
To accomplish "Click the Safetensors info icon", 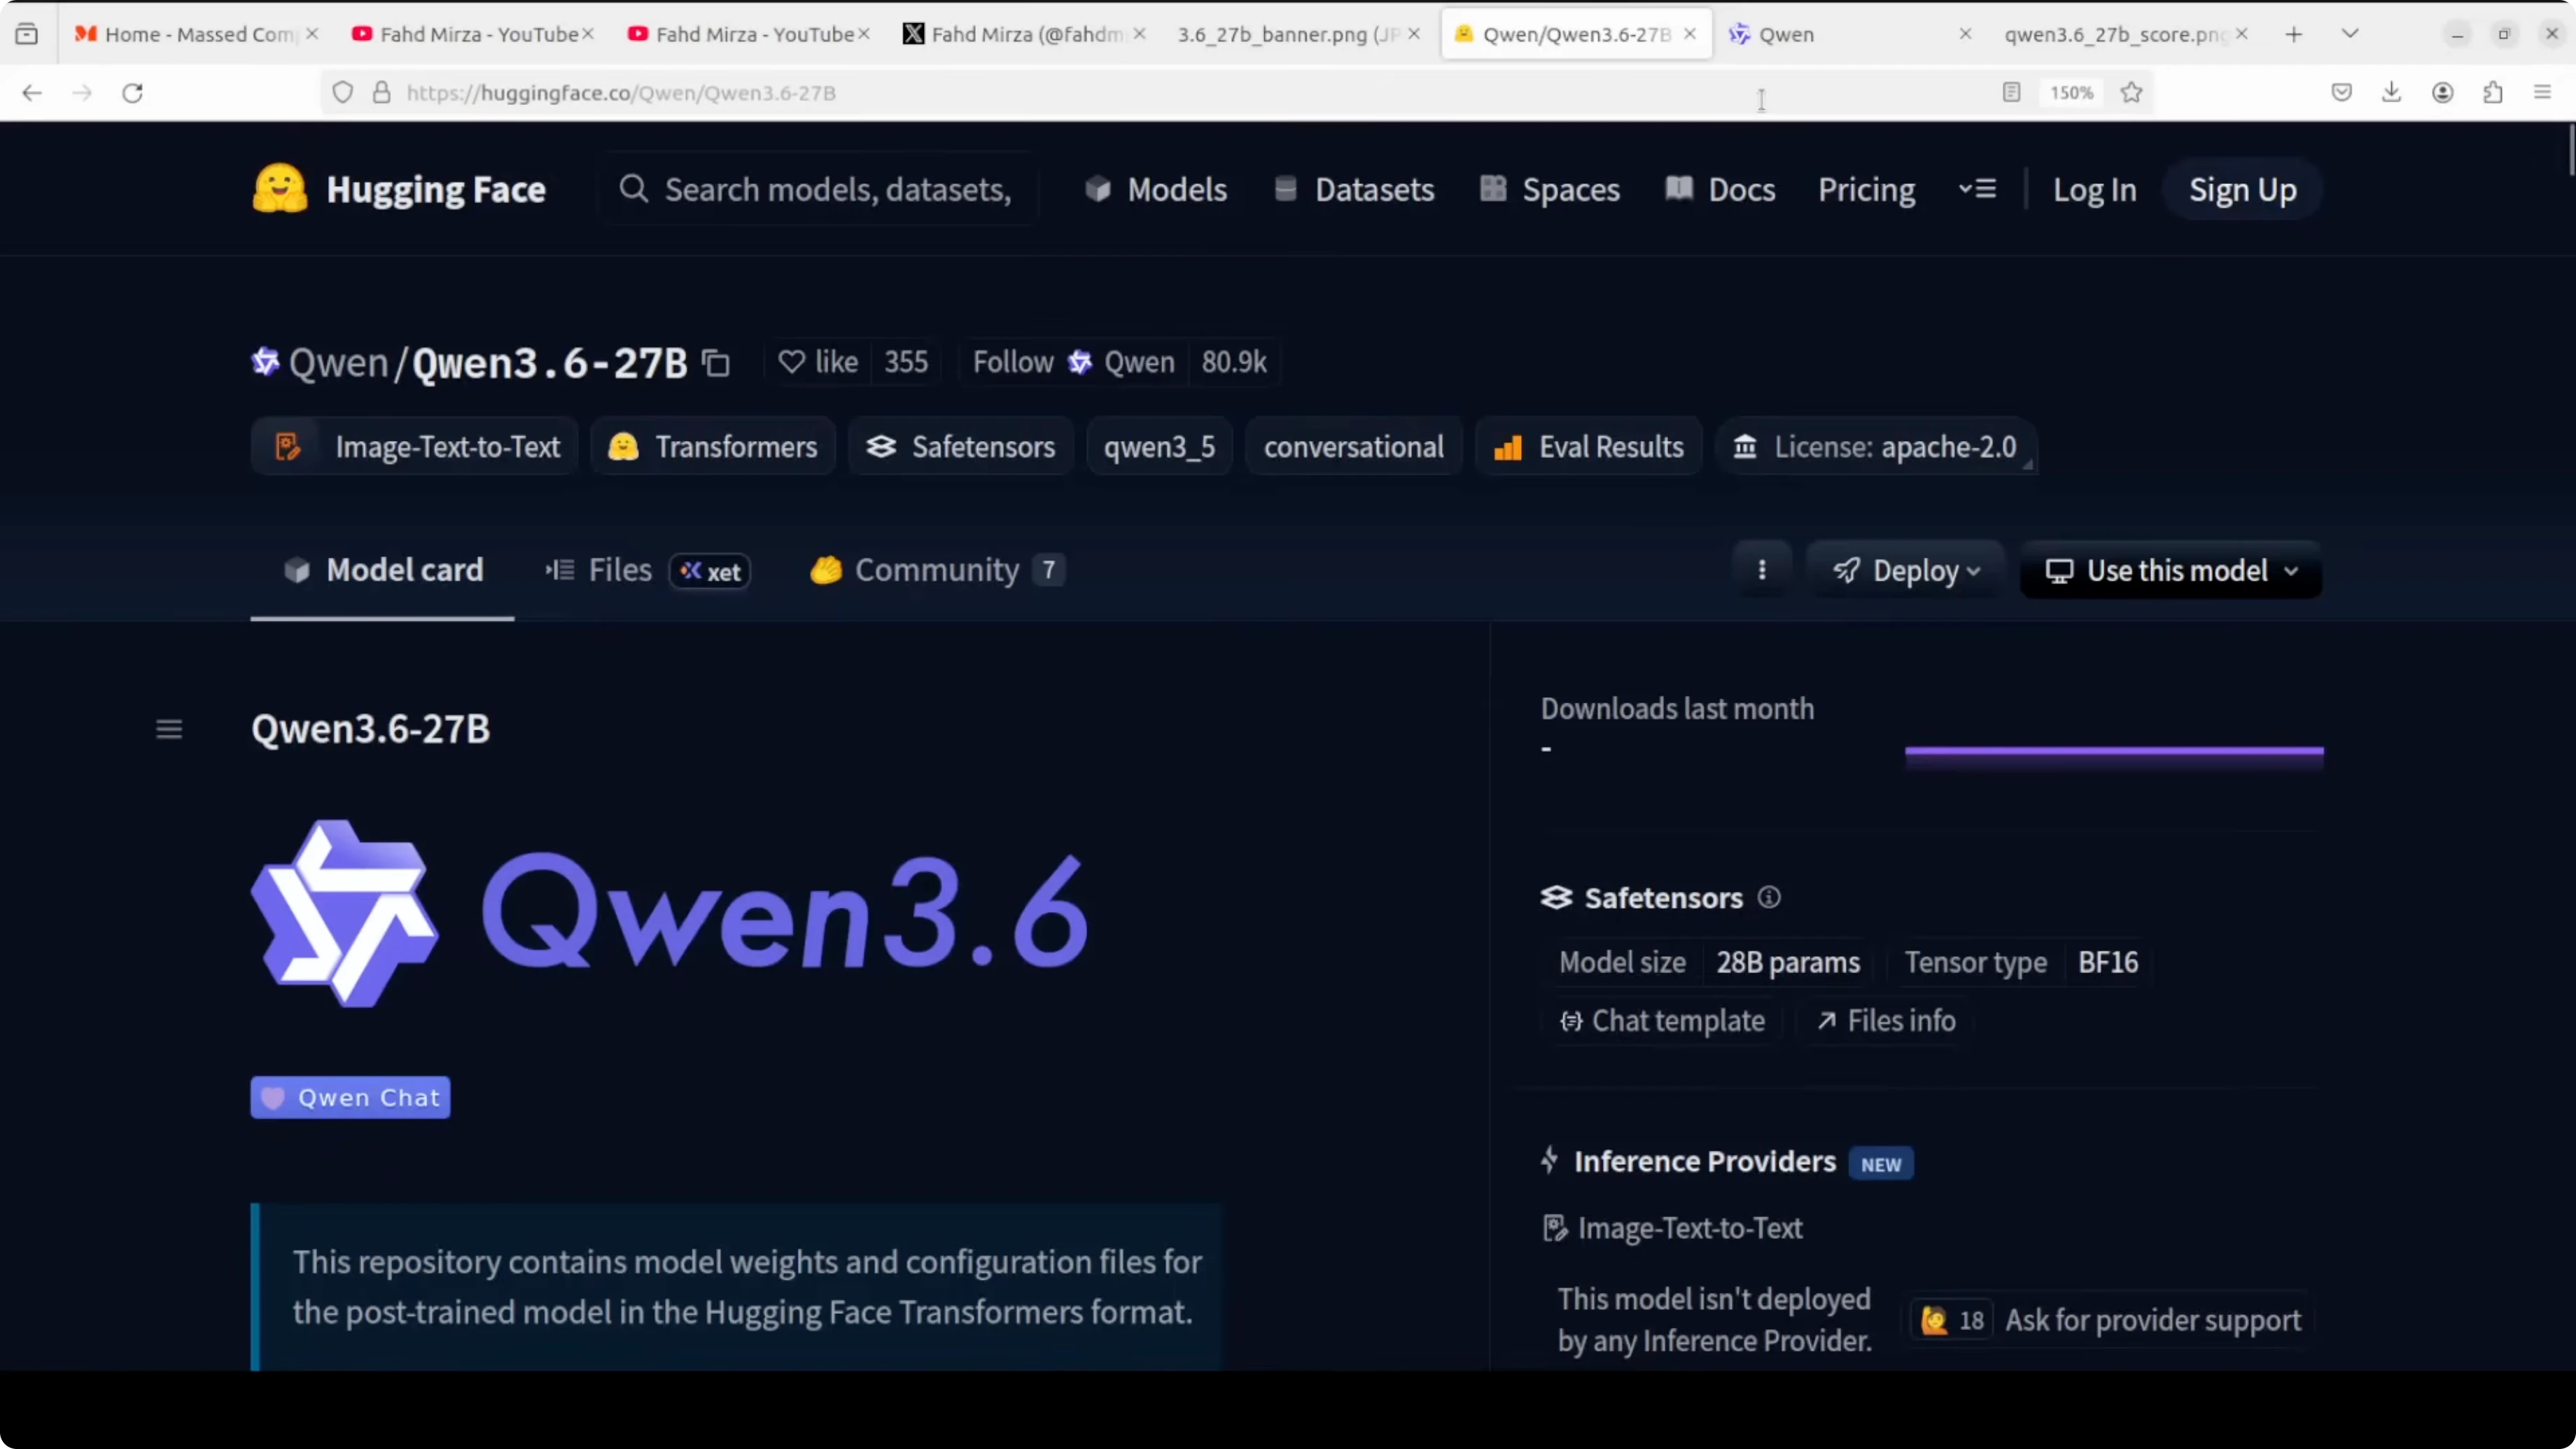I will pos(1769,897).
